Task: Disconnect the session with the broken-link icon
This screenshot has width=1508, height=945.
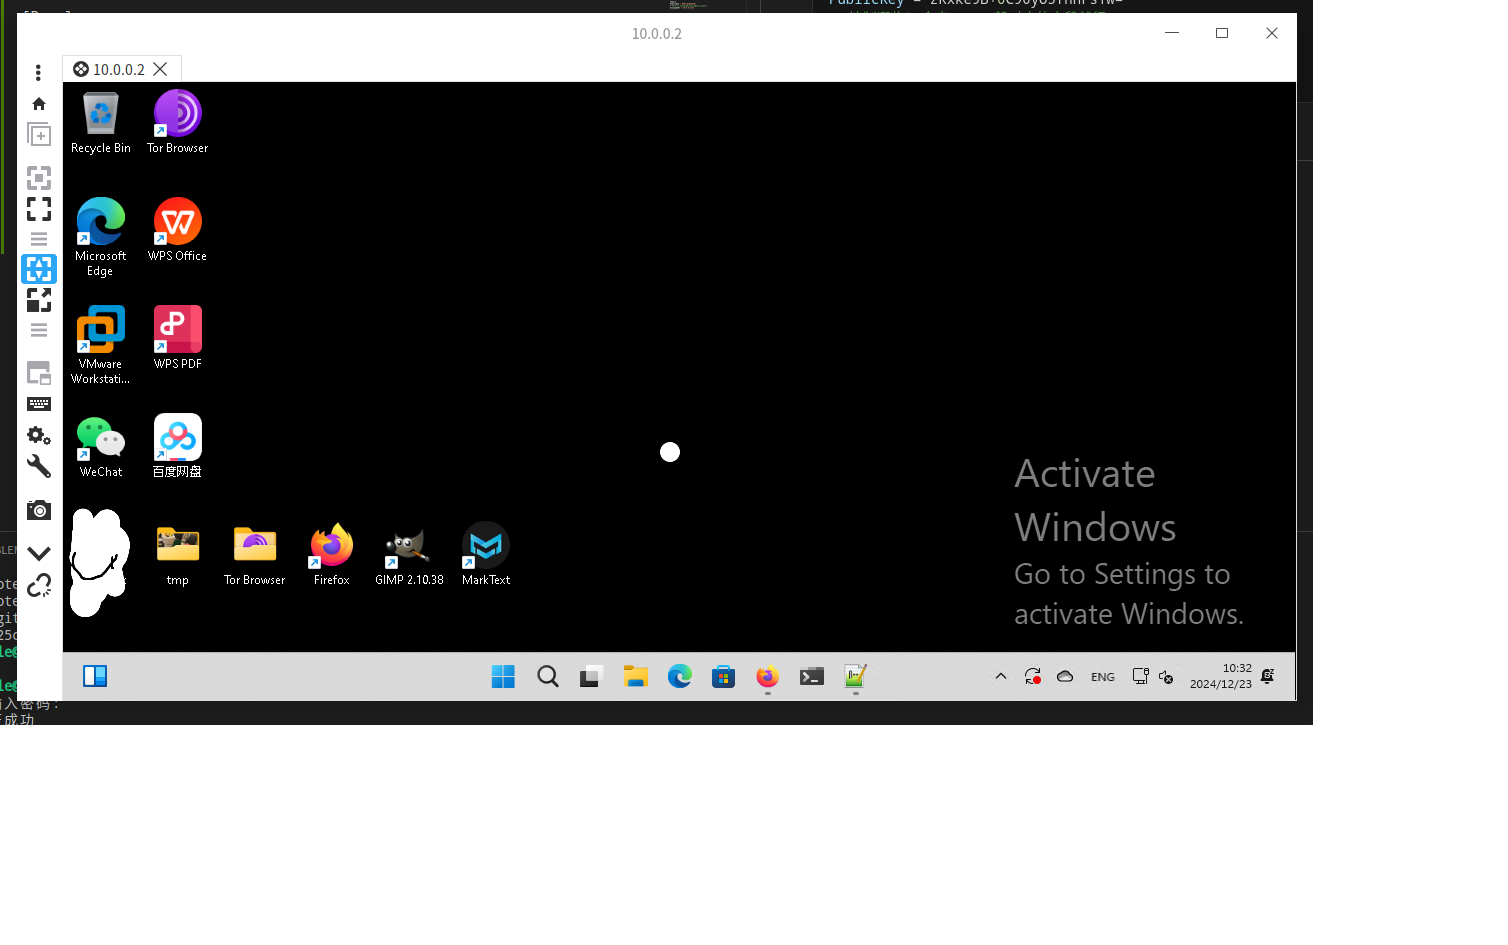Action: tap(39, 585)
